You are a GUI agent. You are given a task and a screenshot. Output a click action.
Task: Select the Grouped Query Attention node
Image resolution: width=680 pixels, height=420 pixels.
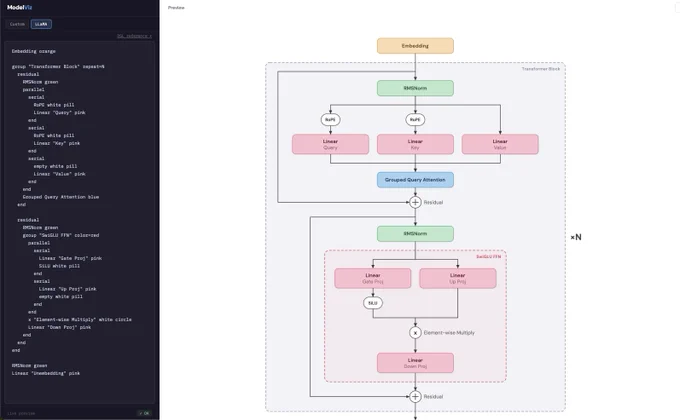point(415,180)
